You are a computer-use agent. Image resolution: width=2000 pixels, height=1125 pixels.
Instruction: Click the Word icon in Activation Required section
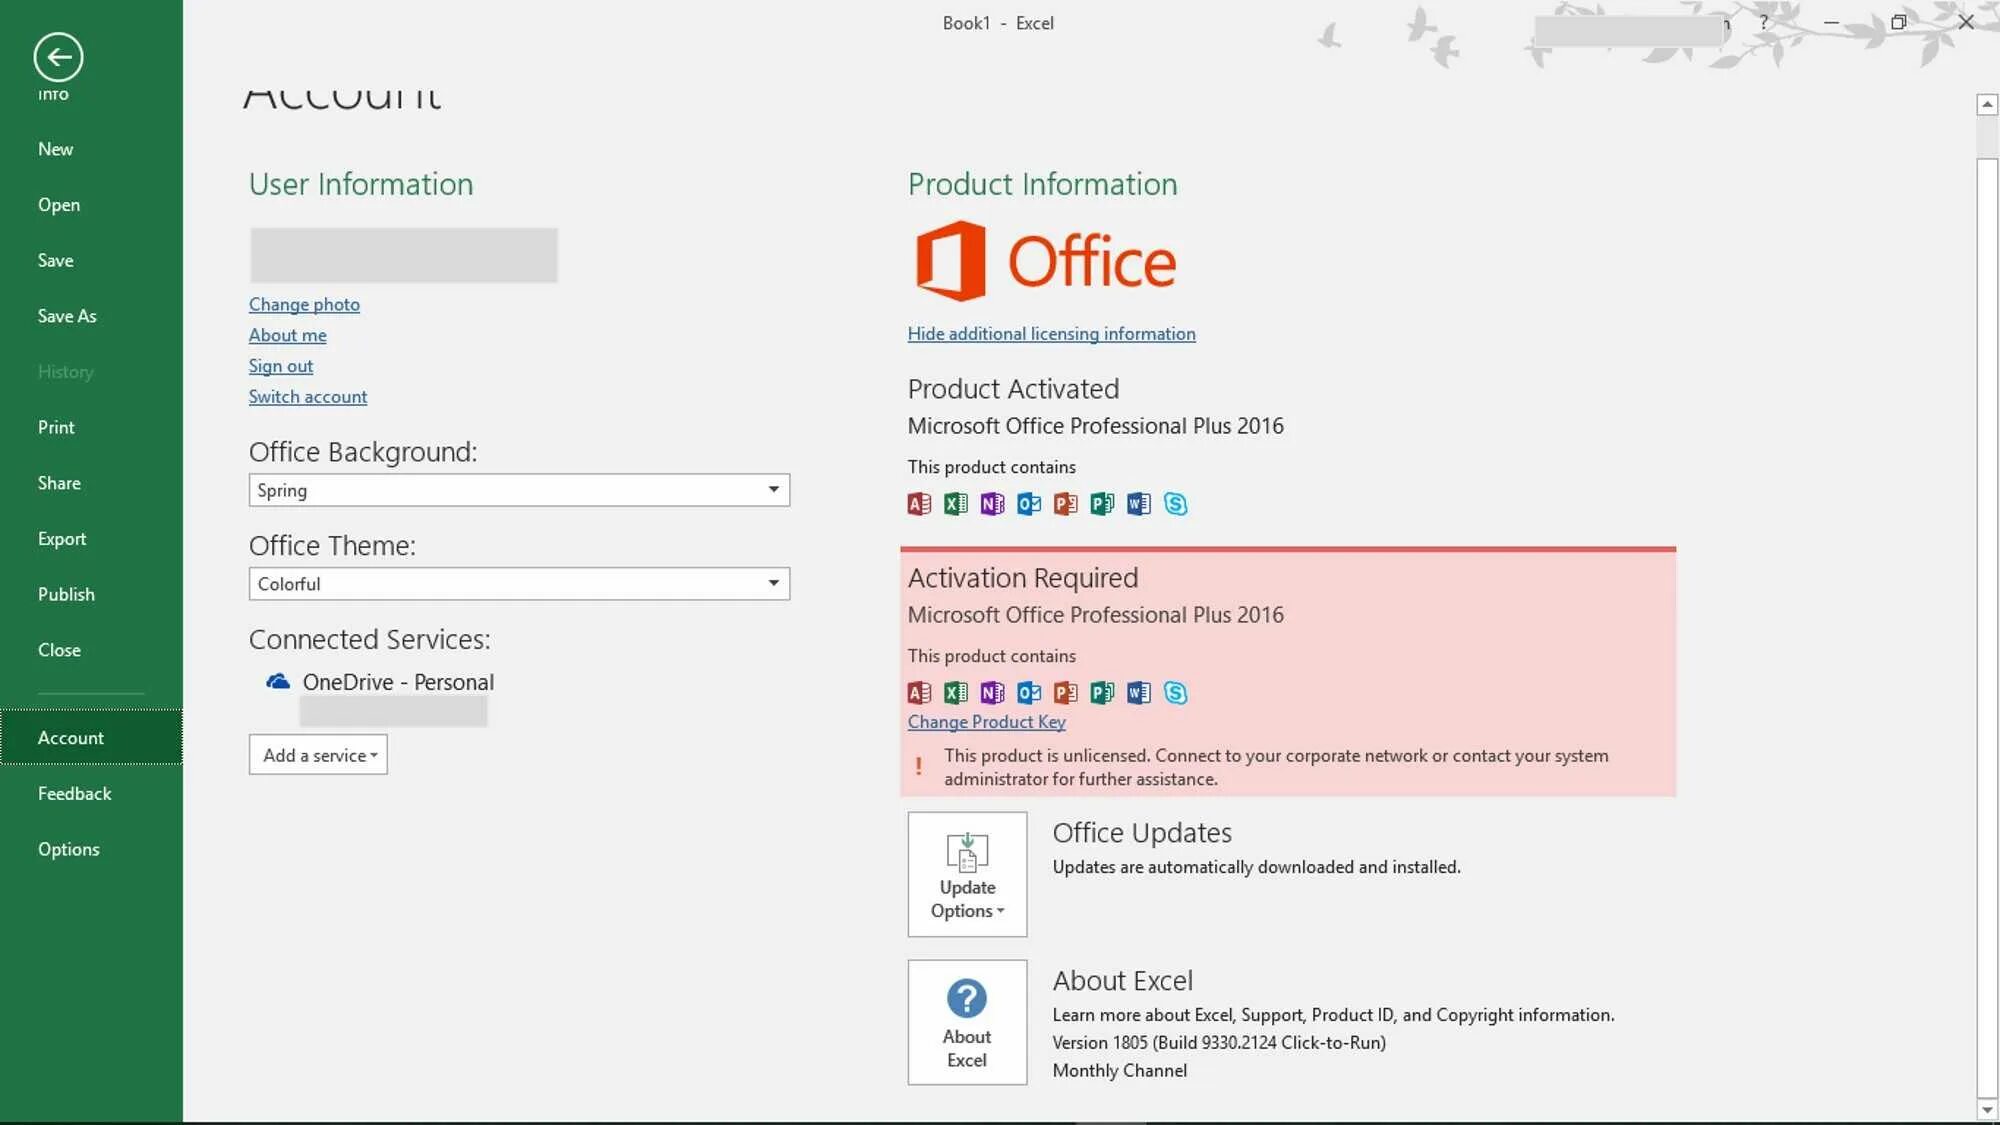pos(1139,693)
